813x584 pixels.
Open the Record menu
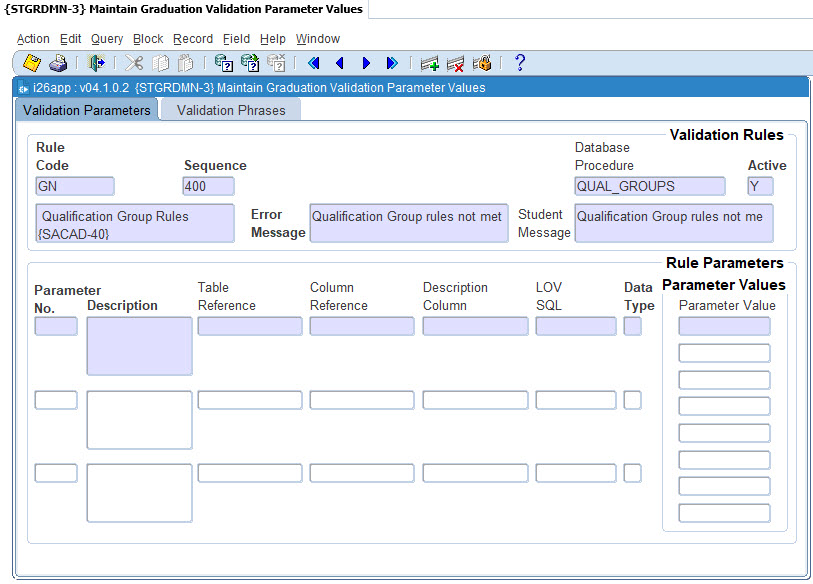coord(193,39)
